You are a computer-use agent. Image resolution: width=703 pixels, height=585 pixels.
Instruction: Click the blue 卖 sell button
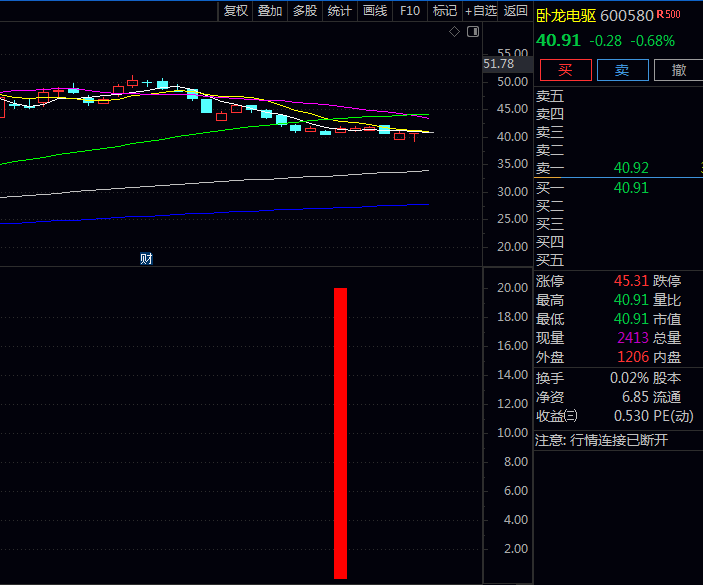[622, 70]
